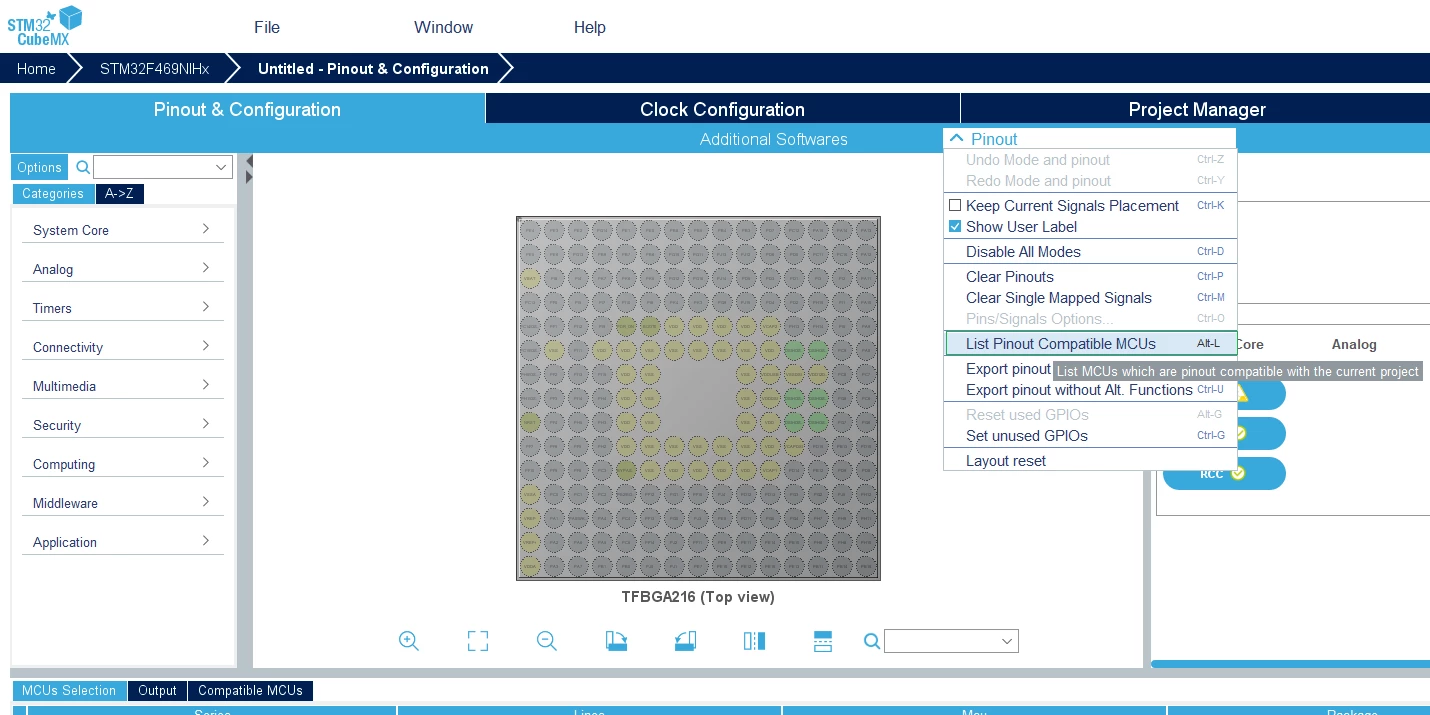The height and width of the screenshot is (715, 1430).
Task: Open the pin search dropdown below chip
Action: [x=1007, y=641]
